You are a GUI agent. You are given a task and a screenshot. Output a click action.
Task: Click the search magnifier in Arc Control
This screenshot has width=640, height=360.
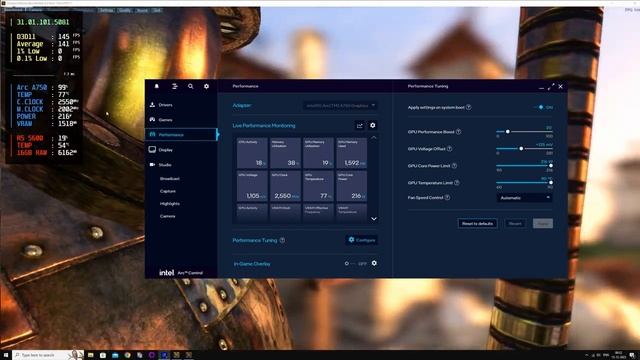coord(191,86)
